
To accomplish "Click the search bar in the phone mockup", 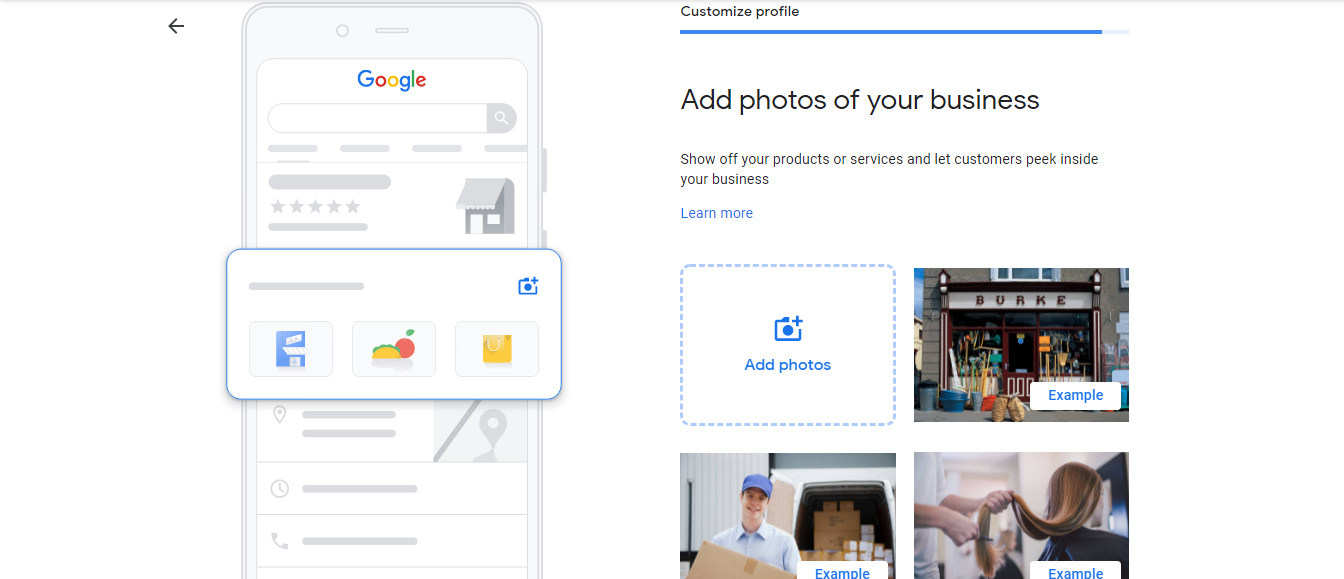I will [x=380, y=118].
